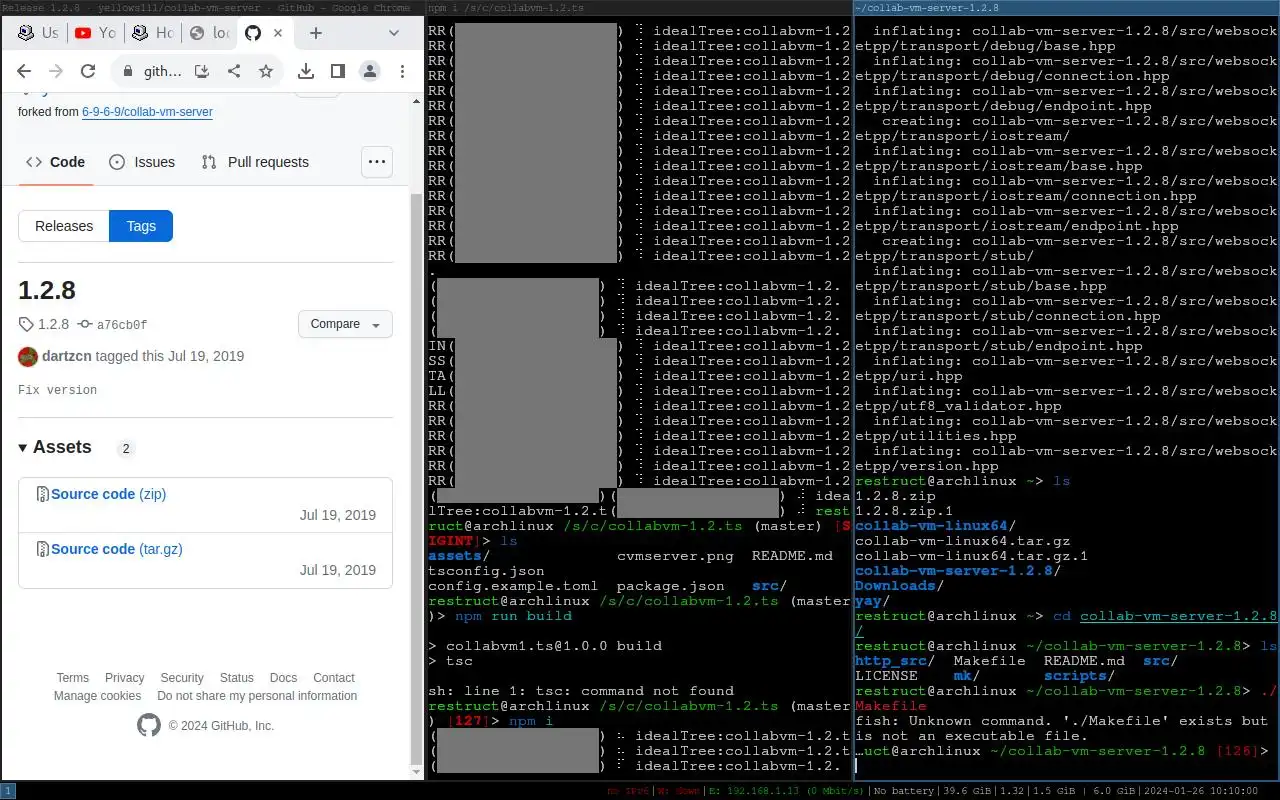Open the 1.2.8 release title
The image size is (1280, 800).
[47, 290]
